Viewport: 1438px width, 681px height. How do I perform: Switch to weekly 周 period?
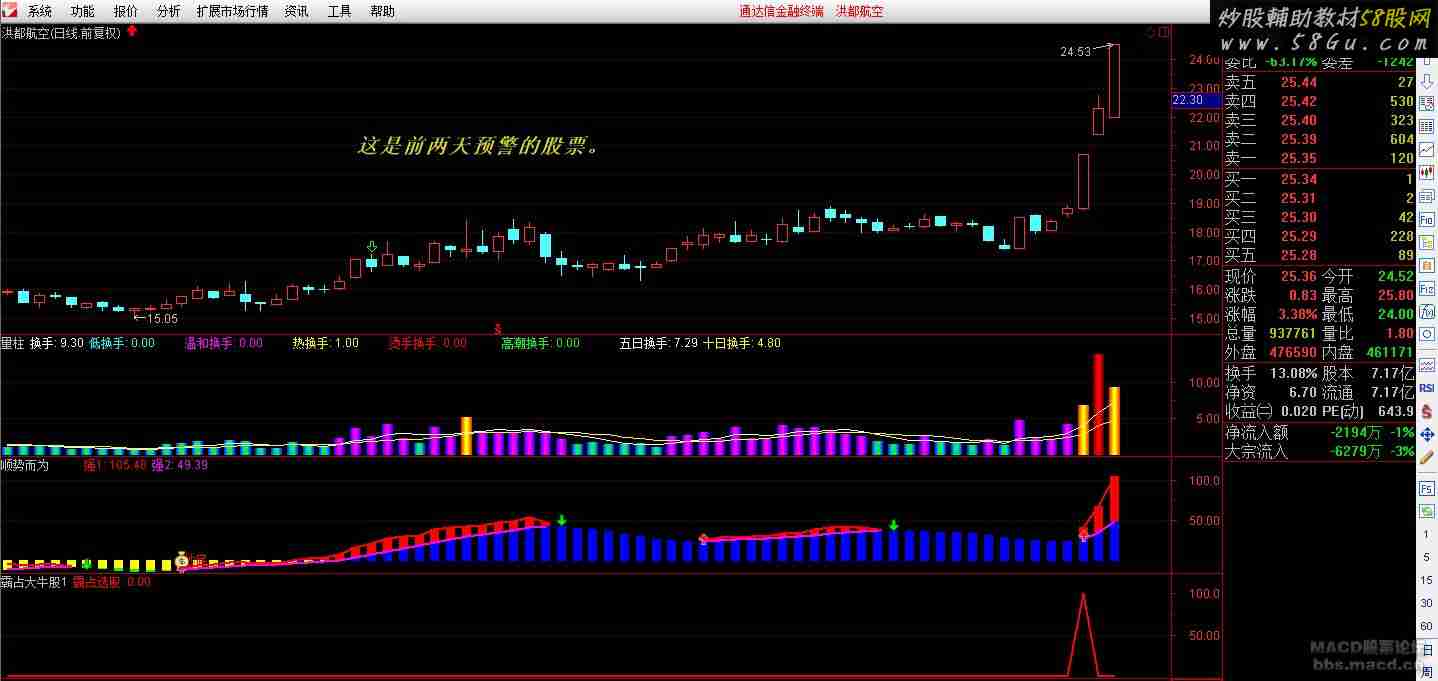(1427, 670)
